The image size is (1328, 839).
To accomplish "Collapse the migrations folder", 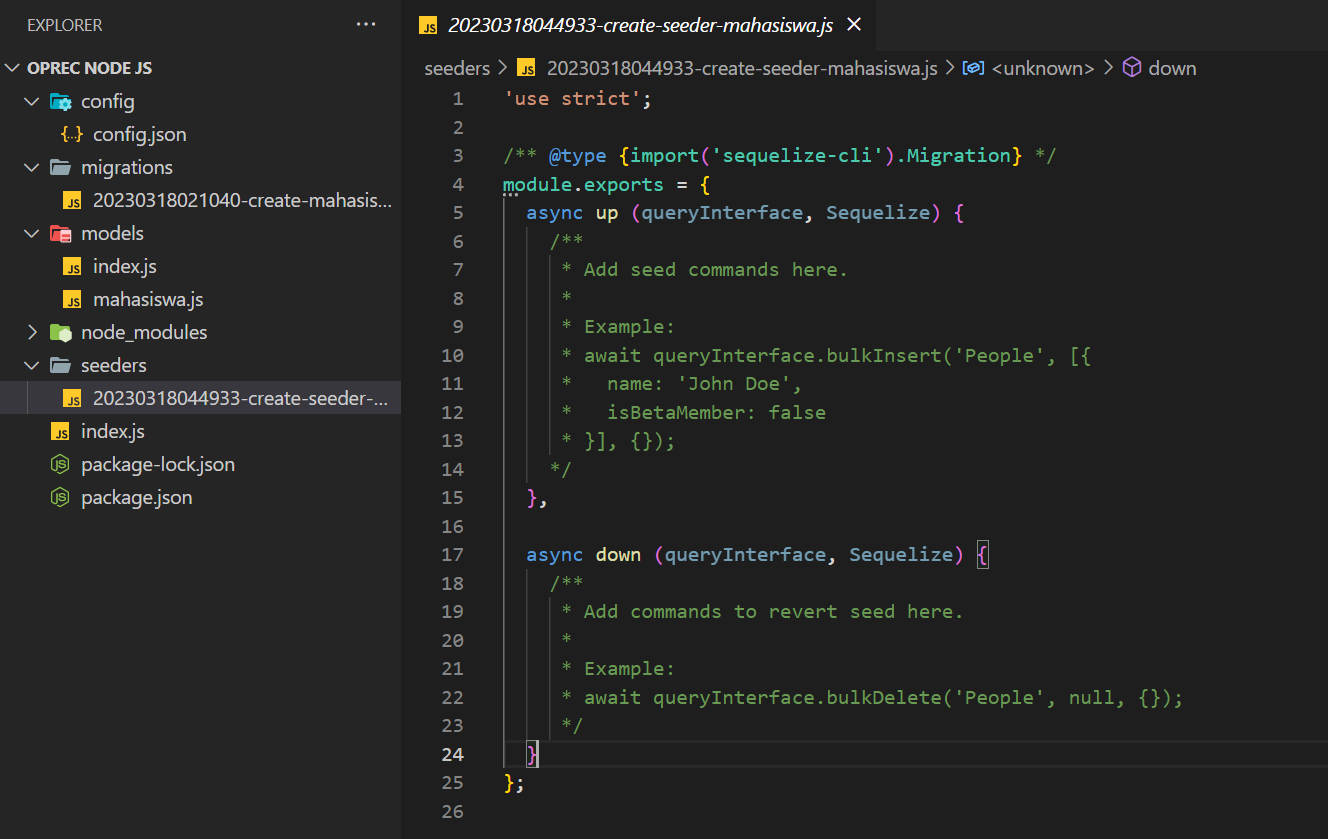I will [31, 166].
